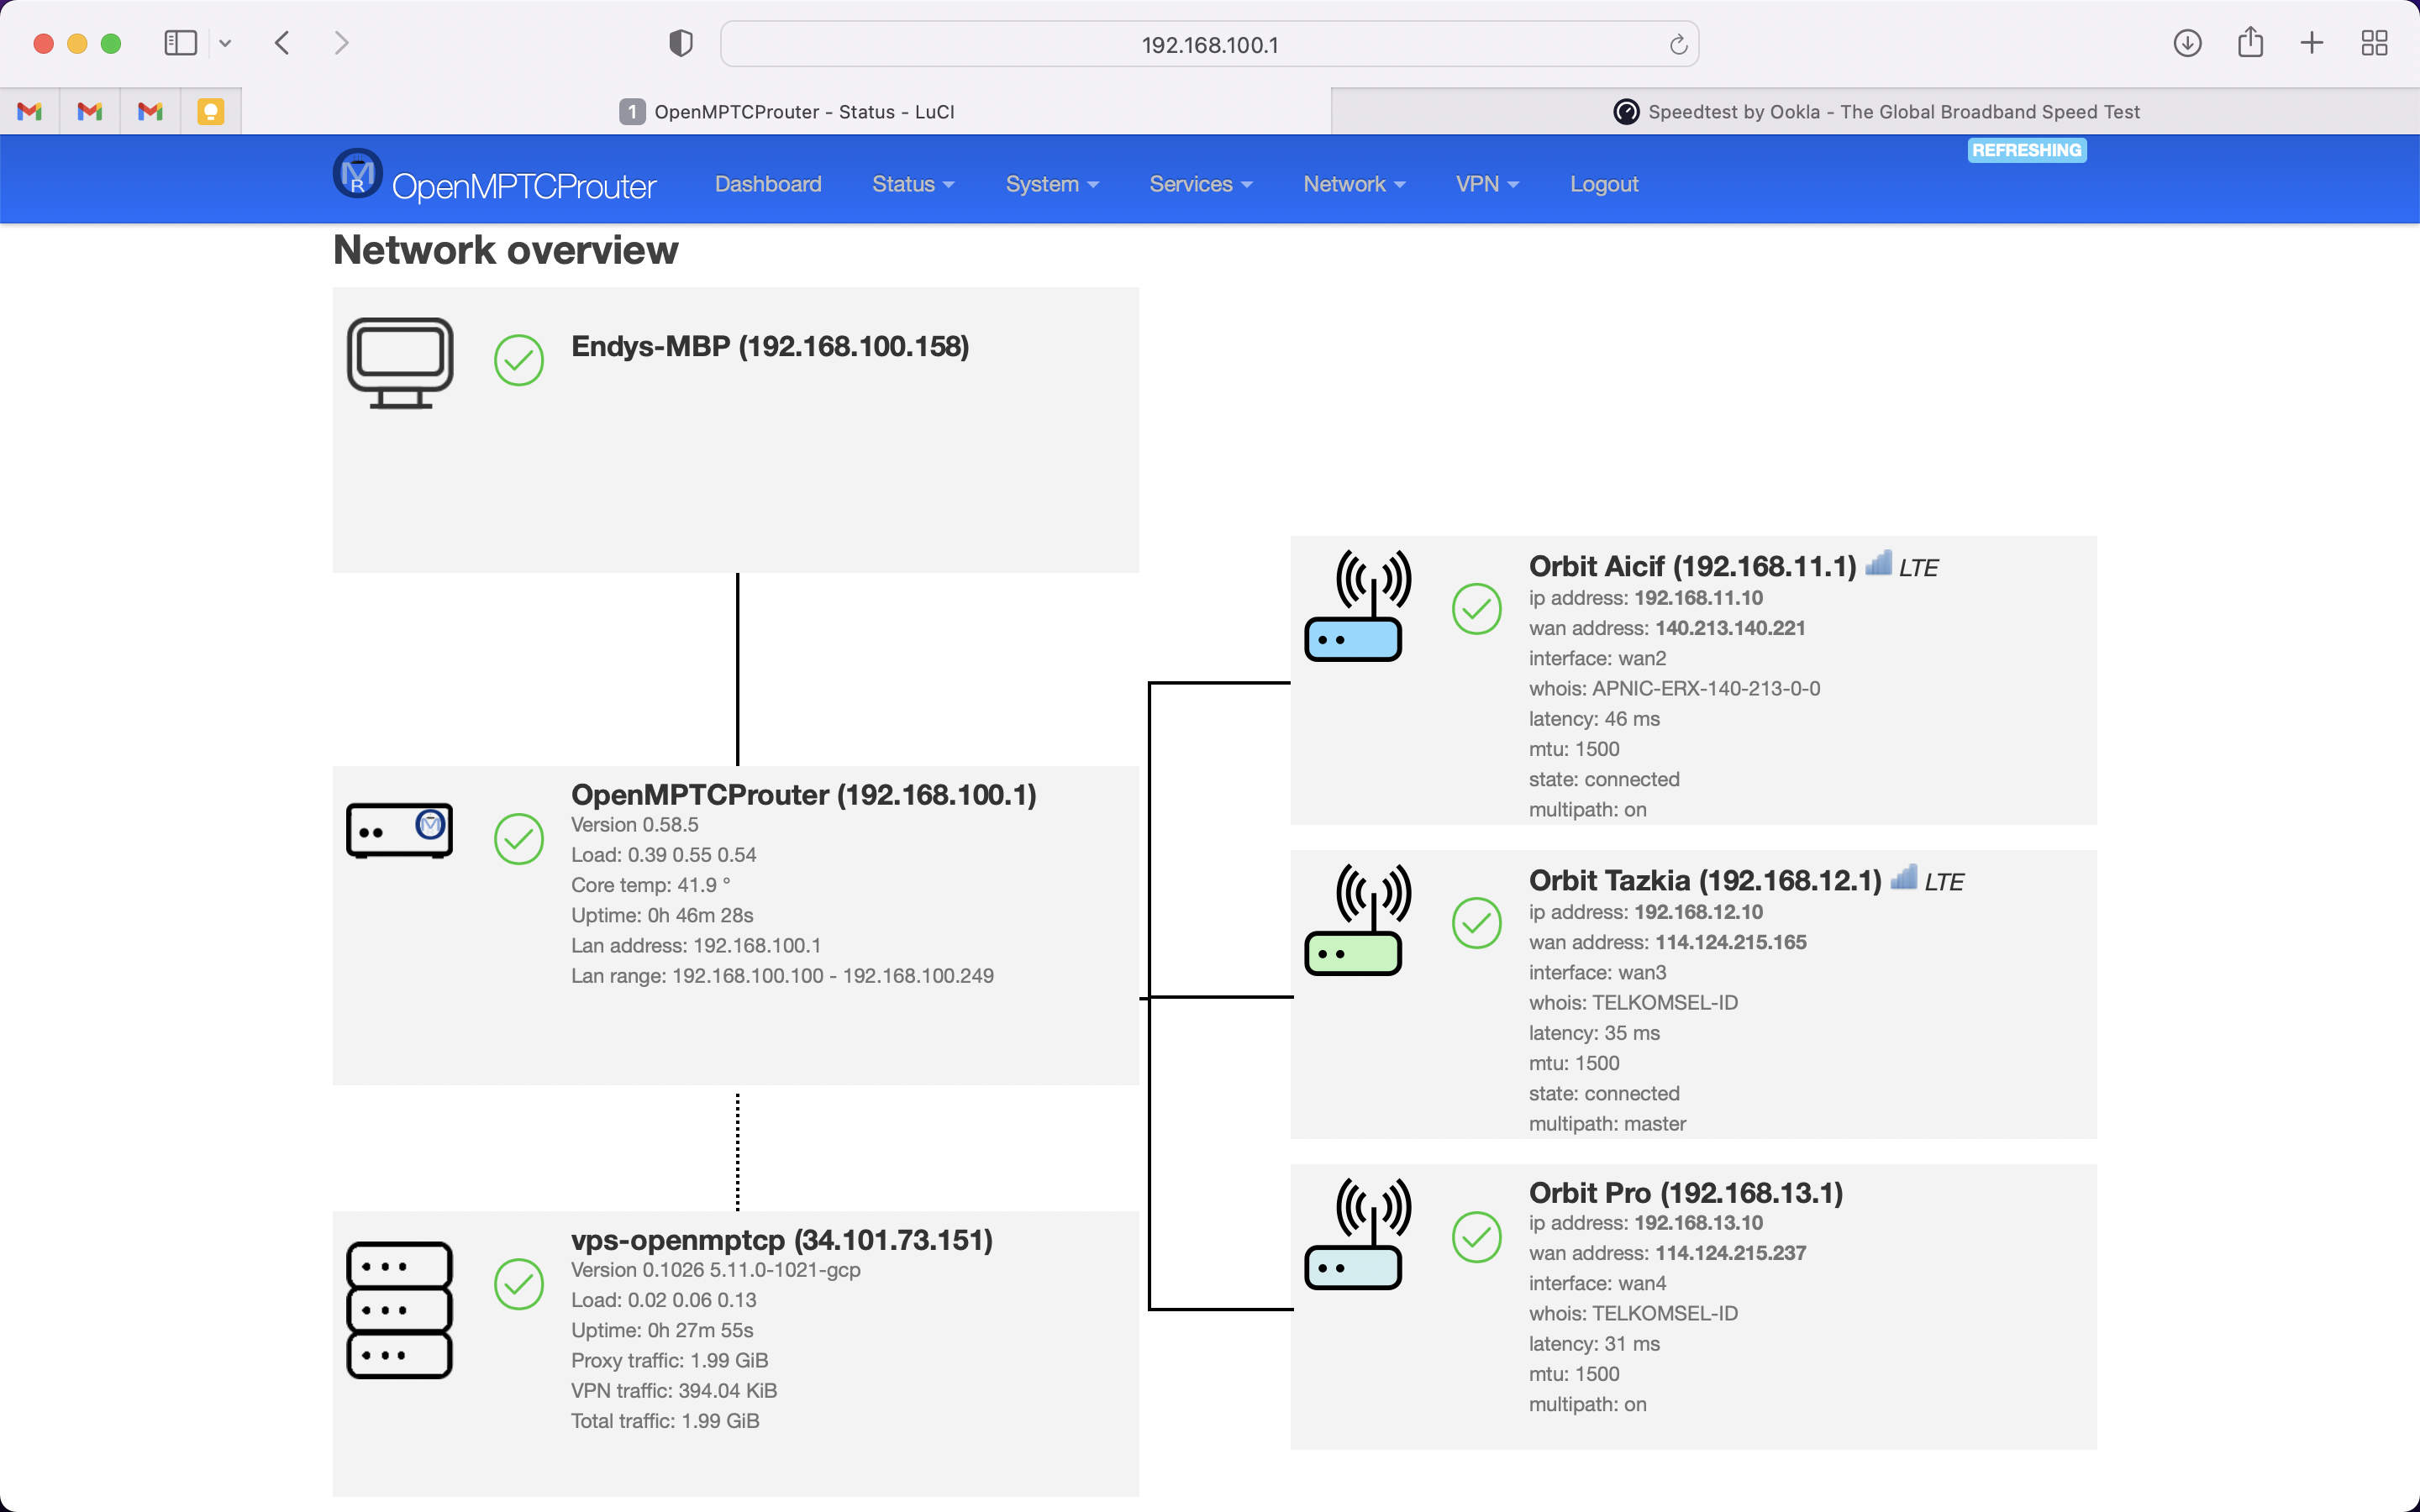Click the wan address 140.213.140.221

pos(1730,628)
